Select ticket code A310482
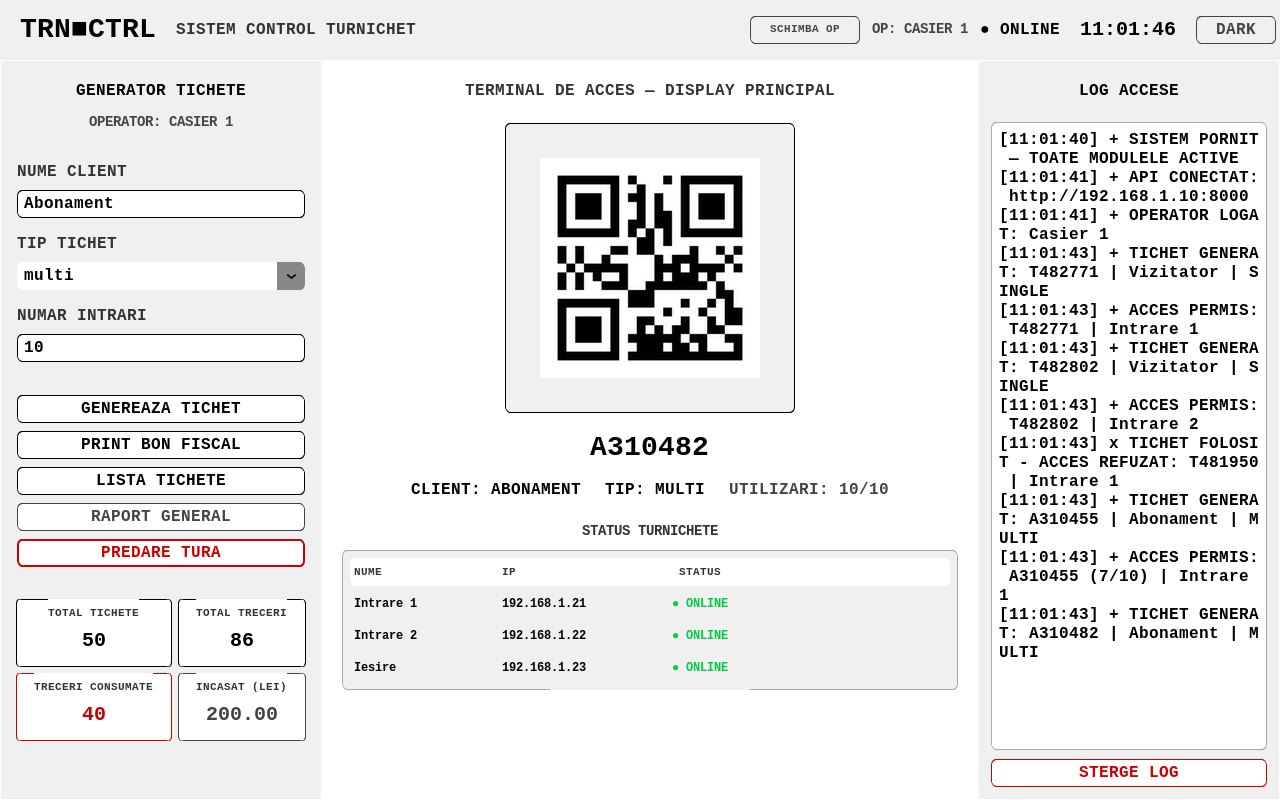The image size is (1280, 800). coord(650,447)
